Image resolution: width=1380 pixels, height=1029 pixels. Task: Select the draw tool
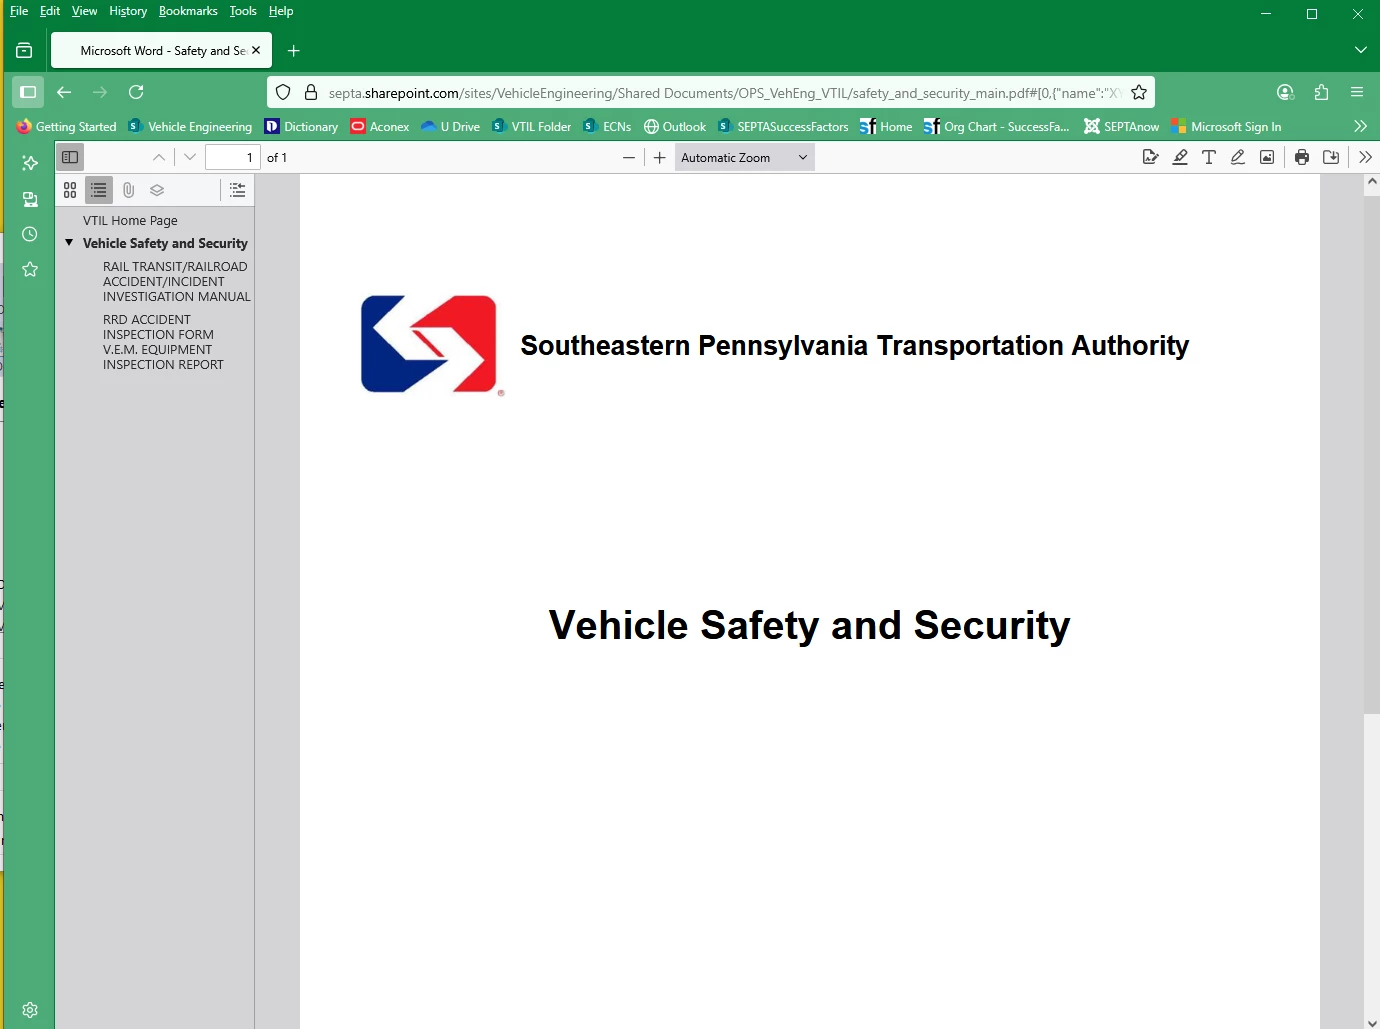tap(1238, 157)
